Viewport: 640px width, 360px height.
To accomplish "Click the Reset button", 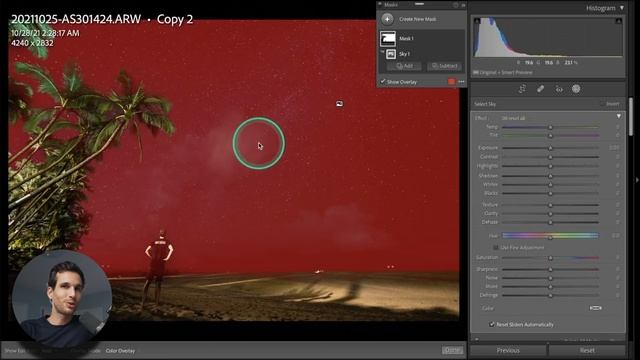I will coord(587,350).
